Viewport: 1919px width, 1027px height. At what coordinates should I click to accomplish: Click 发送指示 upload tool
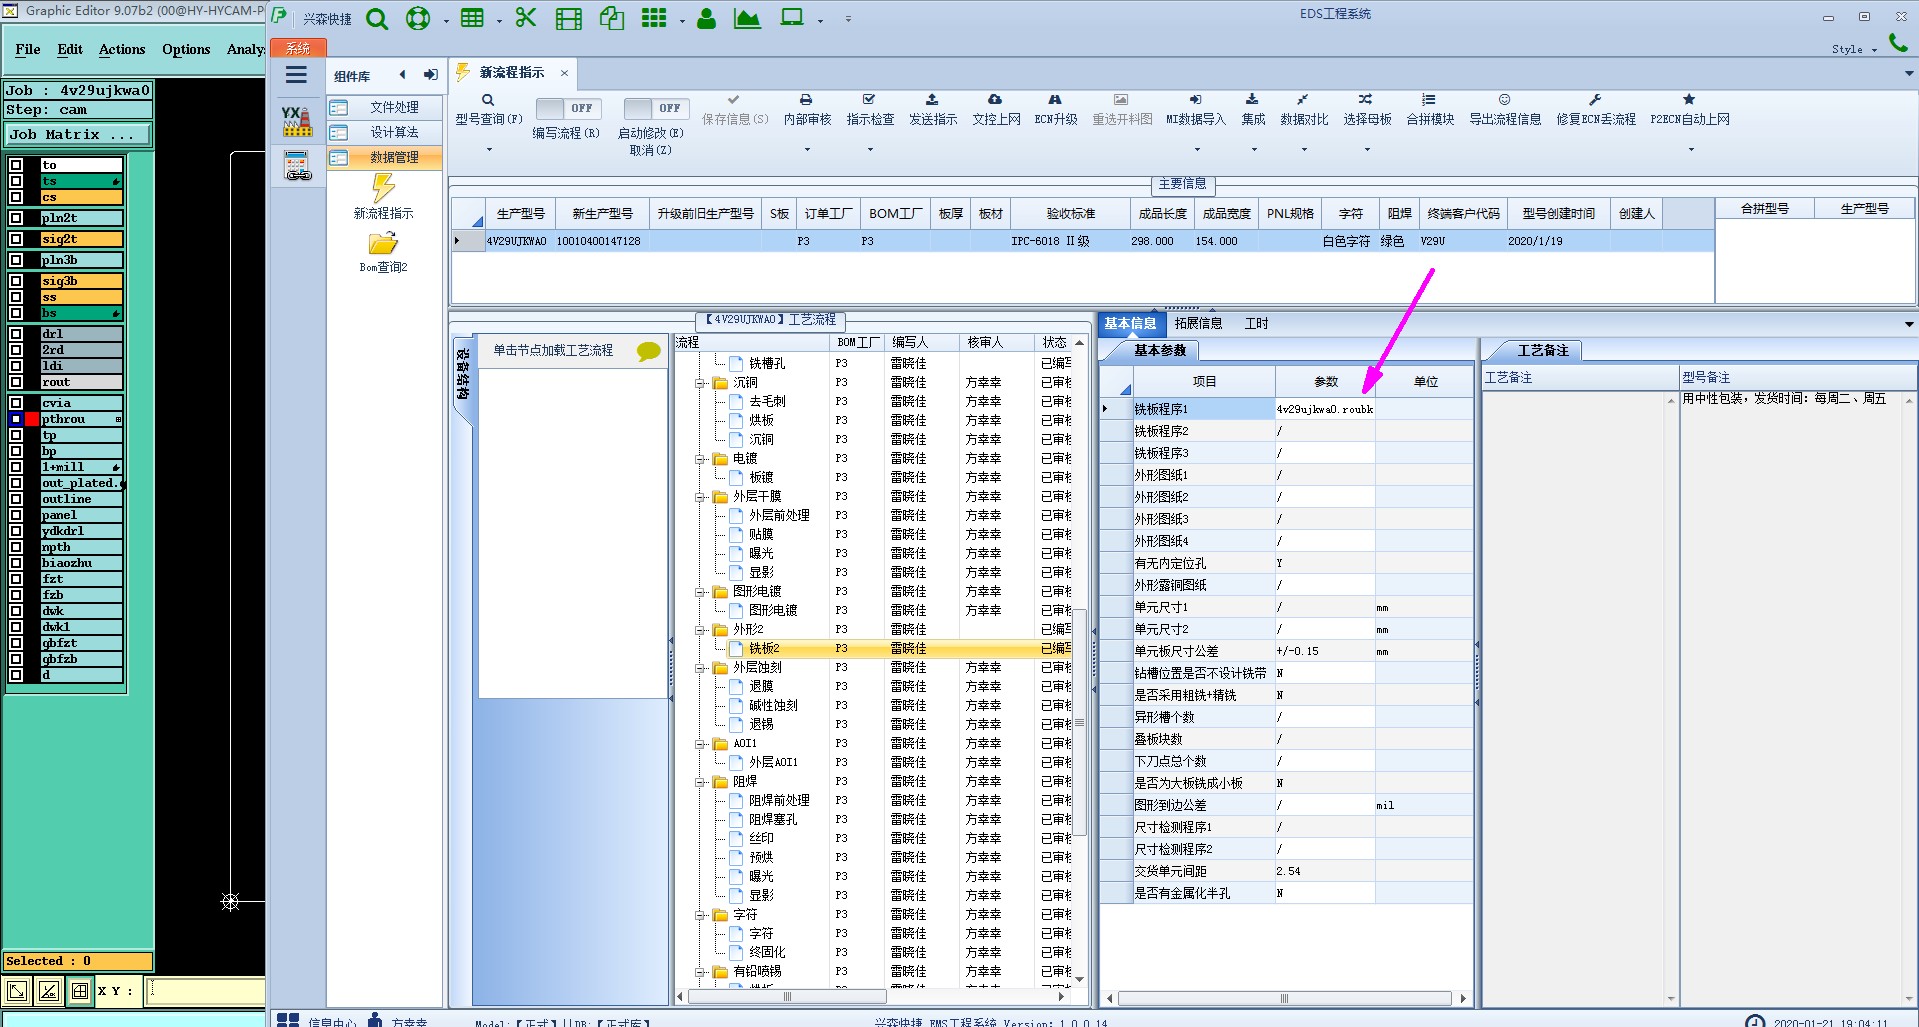pos(932,110)
